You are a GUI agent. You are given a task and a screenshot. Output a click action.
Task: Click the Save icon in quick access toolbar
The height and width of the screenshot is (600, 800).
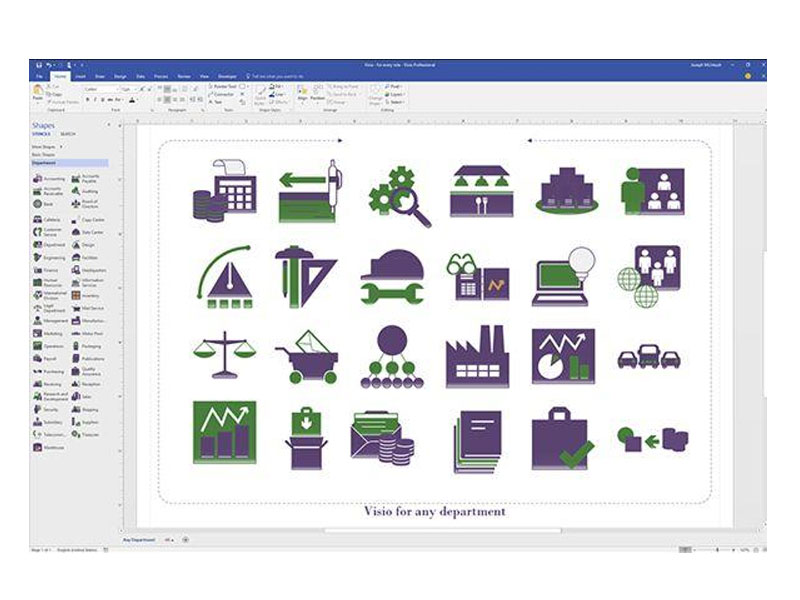coord(39,65)
